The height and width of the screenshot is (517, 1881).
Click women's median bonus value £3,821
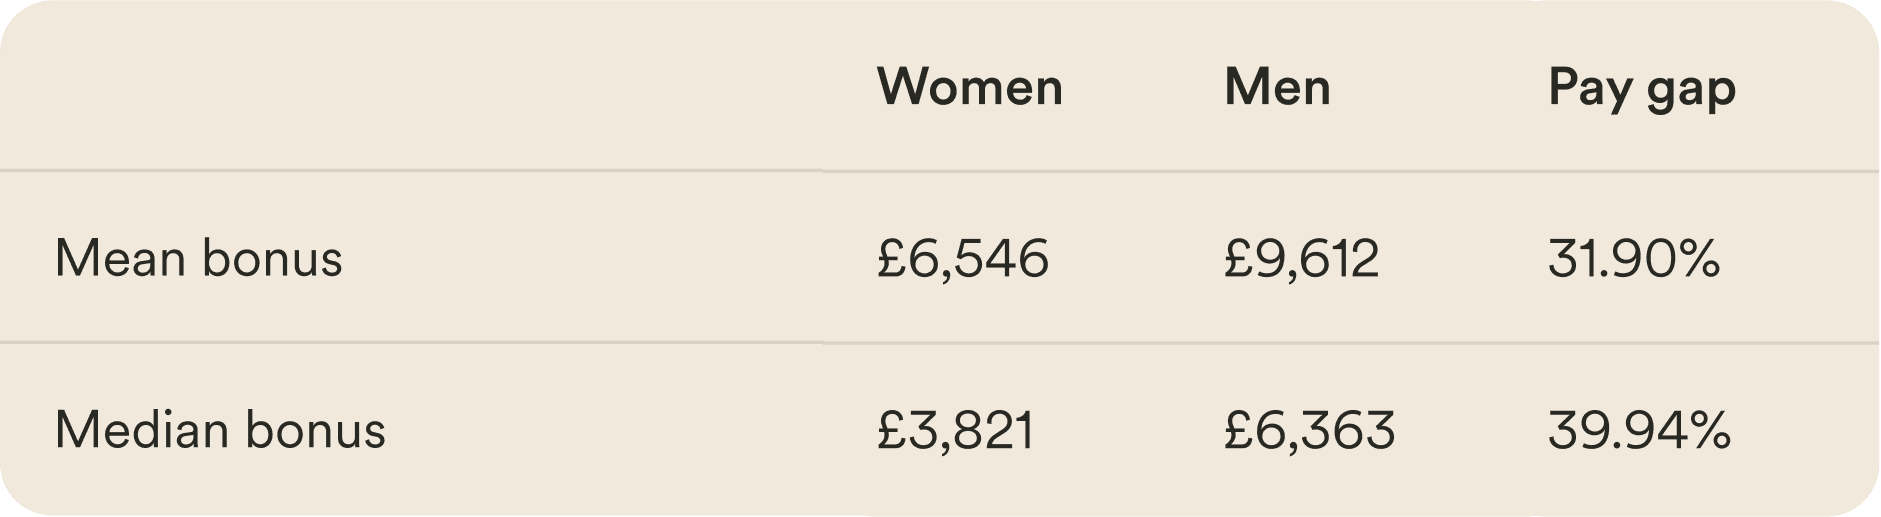click(955, 430)
